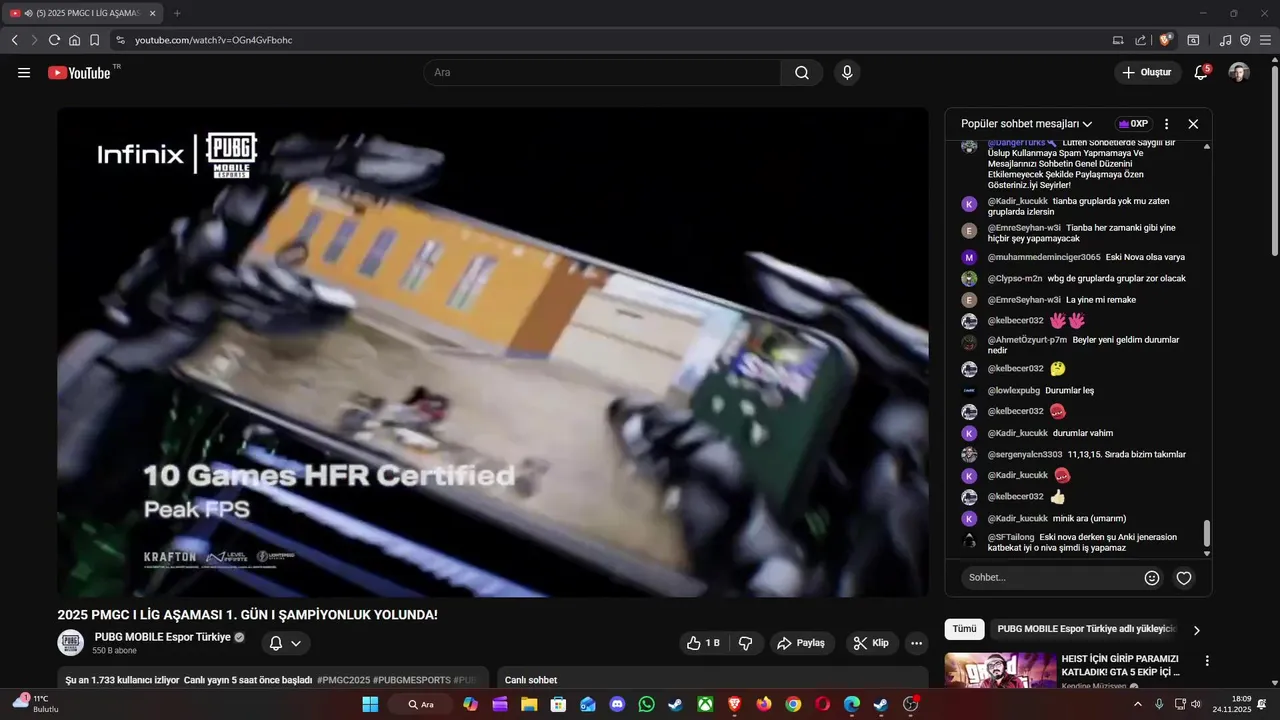Click the search magnifier button
1280x720 pixels.
point(802,72)
